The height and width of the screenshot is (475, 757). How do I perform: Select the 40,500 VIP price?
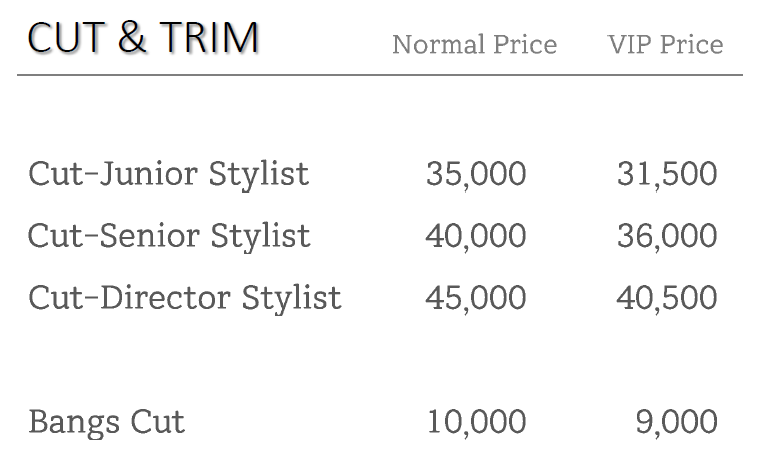(x=667, y=298)
